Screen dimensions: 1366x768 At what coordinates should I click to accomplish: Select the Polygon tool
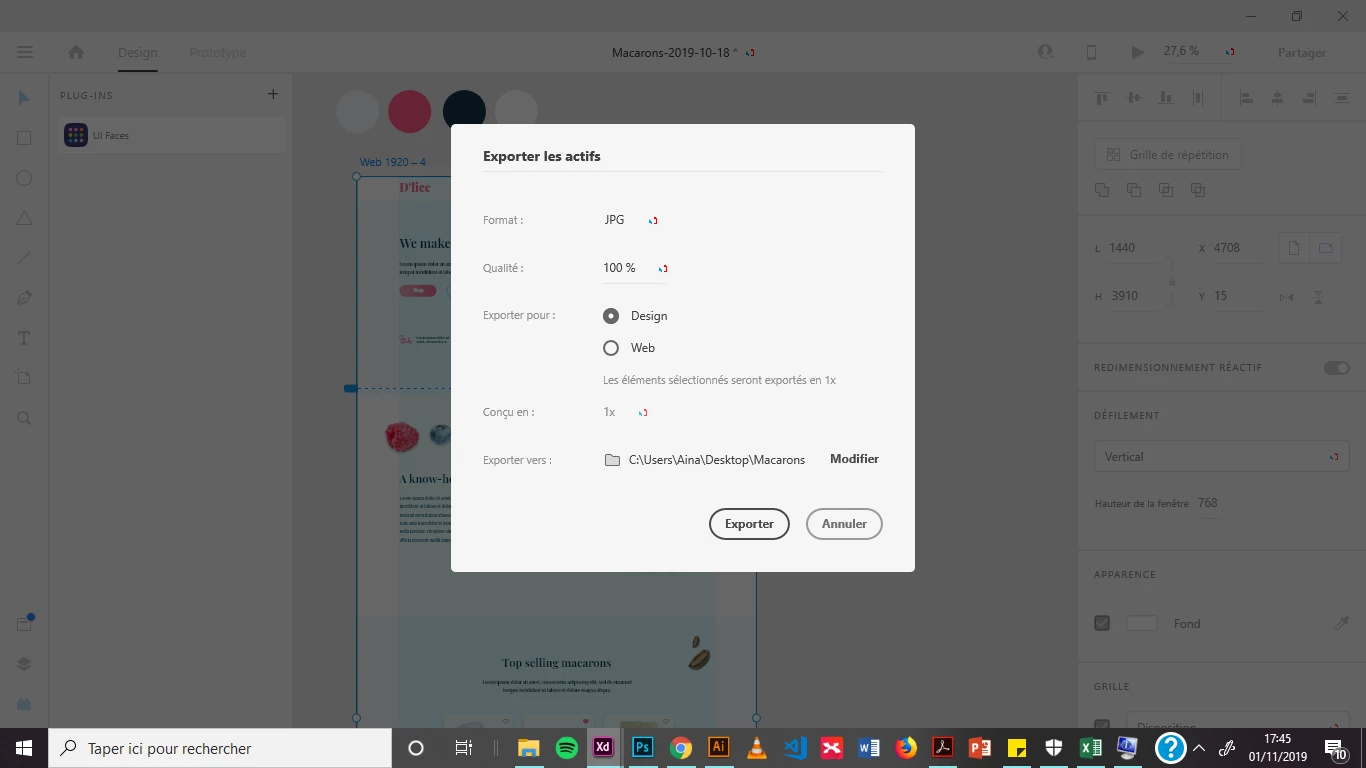coord(25,218)
